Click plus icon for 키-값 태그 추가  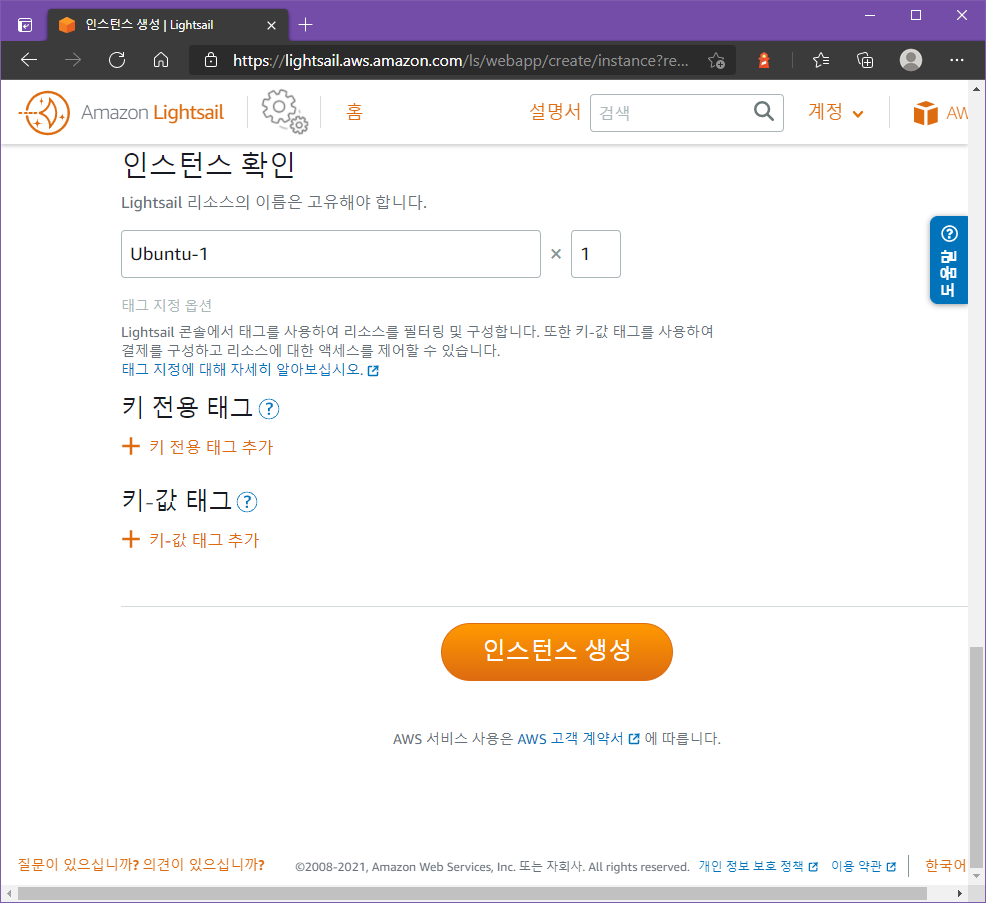pos(131,540)
